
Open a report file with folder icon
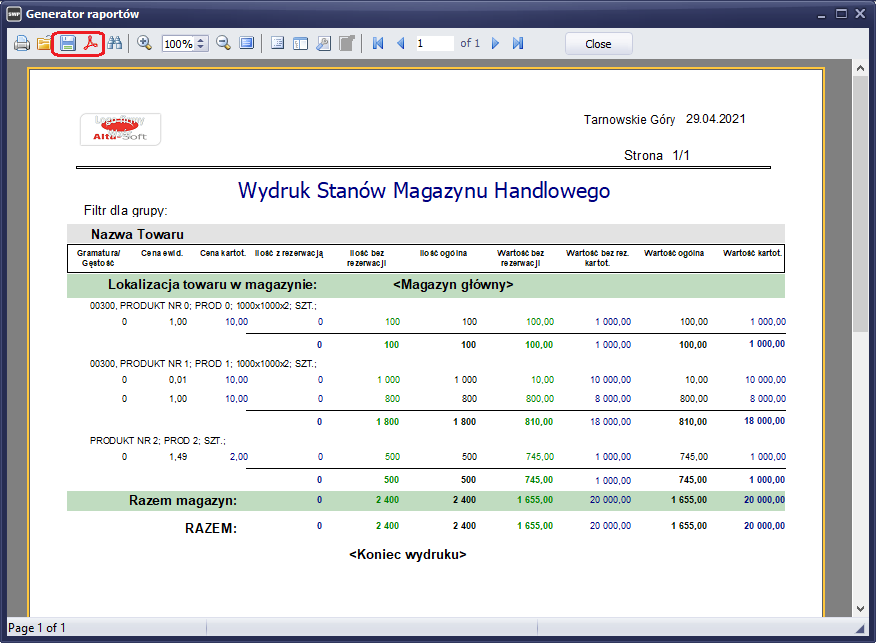pyautogui.click(x=45, y=44)
